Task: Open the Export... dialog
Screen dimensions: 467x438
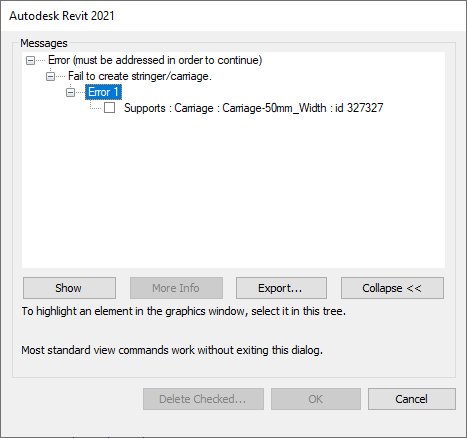Action: (x=281, y=288)
